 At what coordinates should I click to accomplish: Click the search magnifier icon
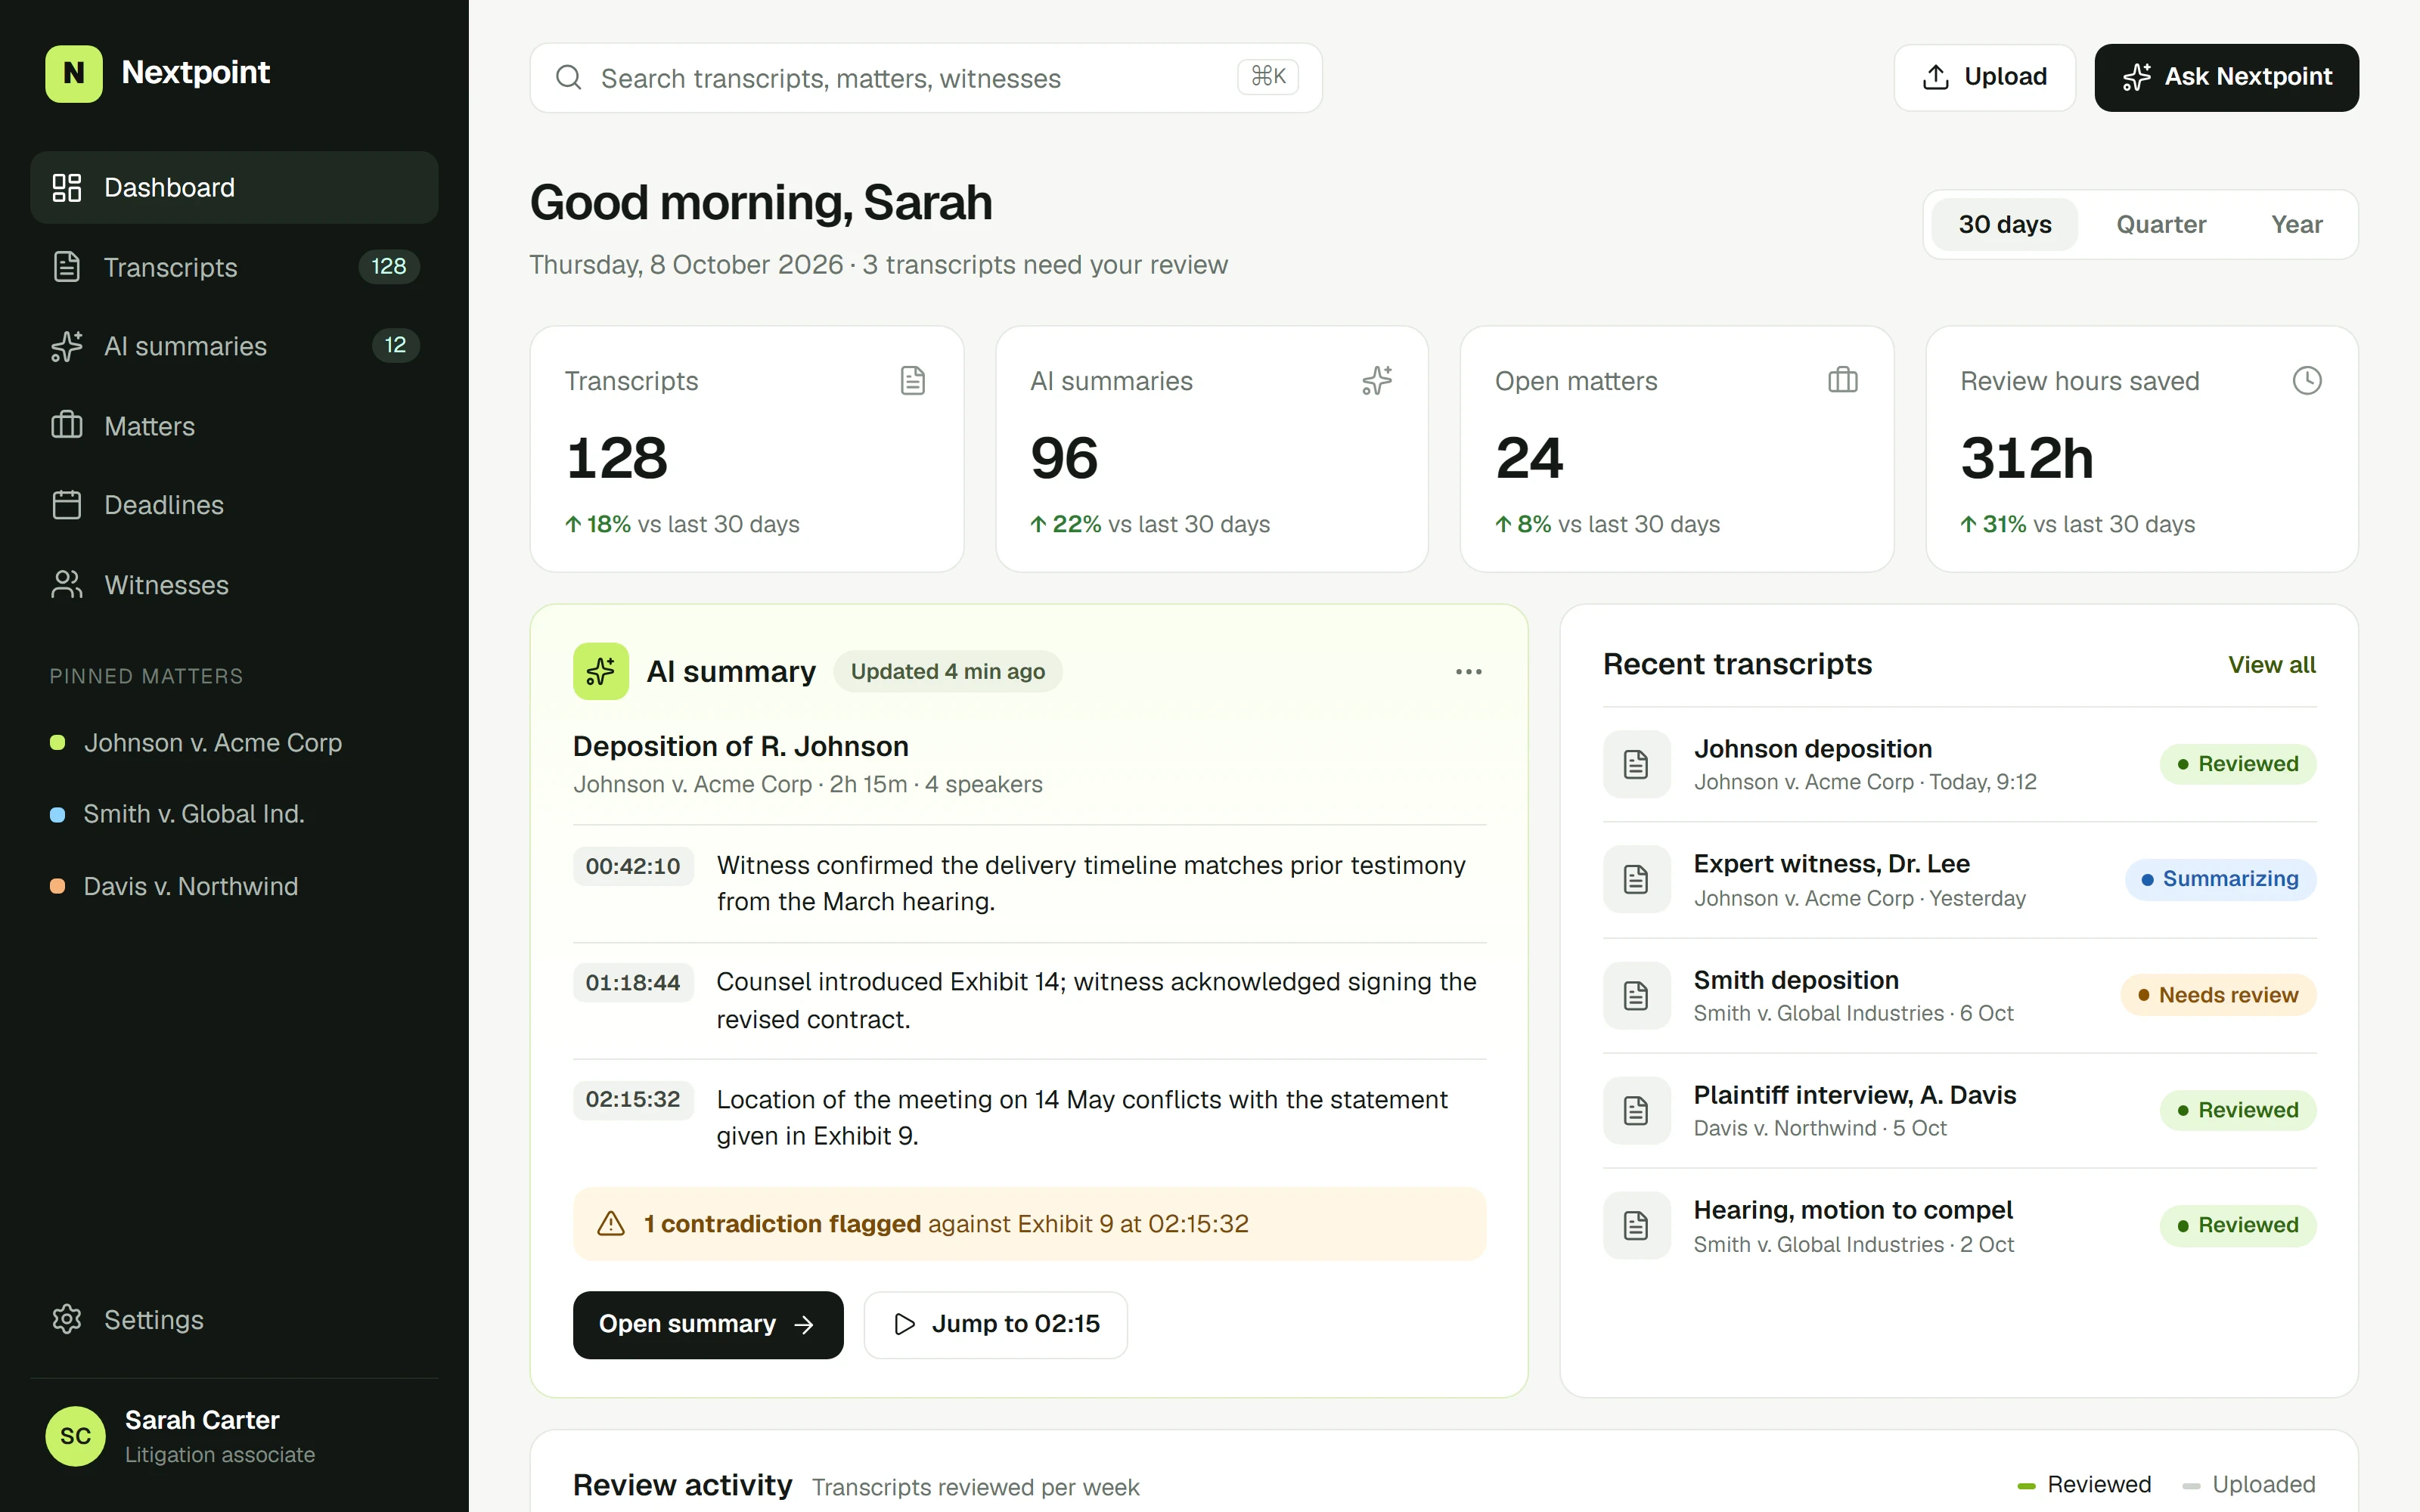[569, 77]
